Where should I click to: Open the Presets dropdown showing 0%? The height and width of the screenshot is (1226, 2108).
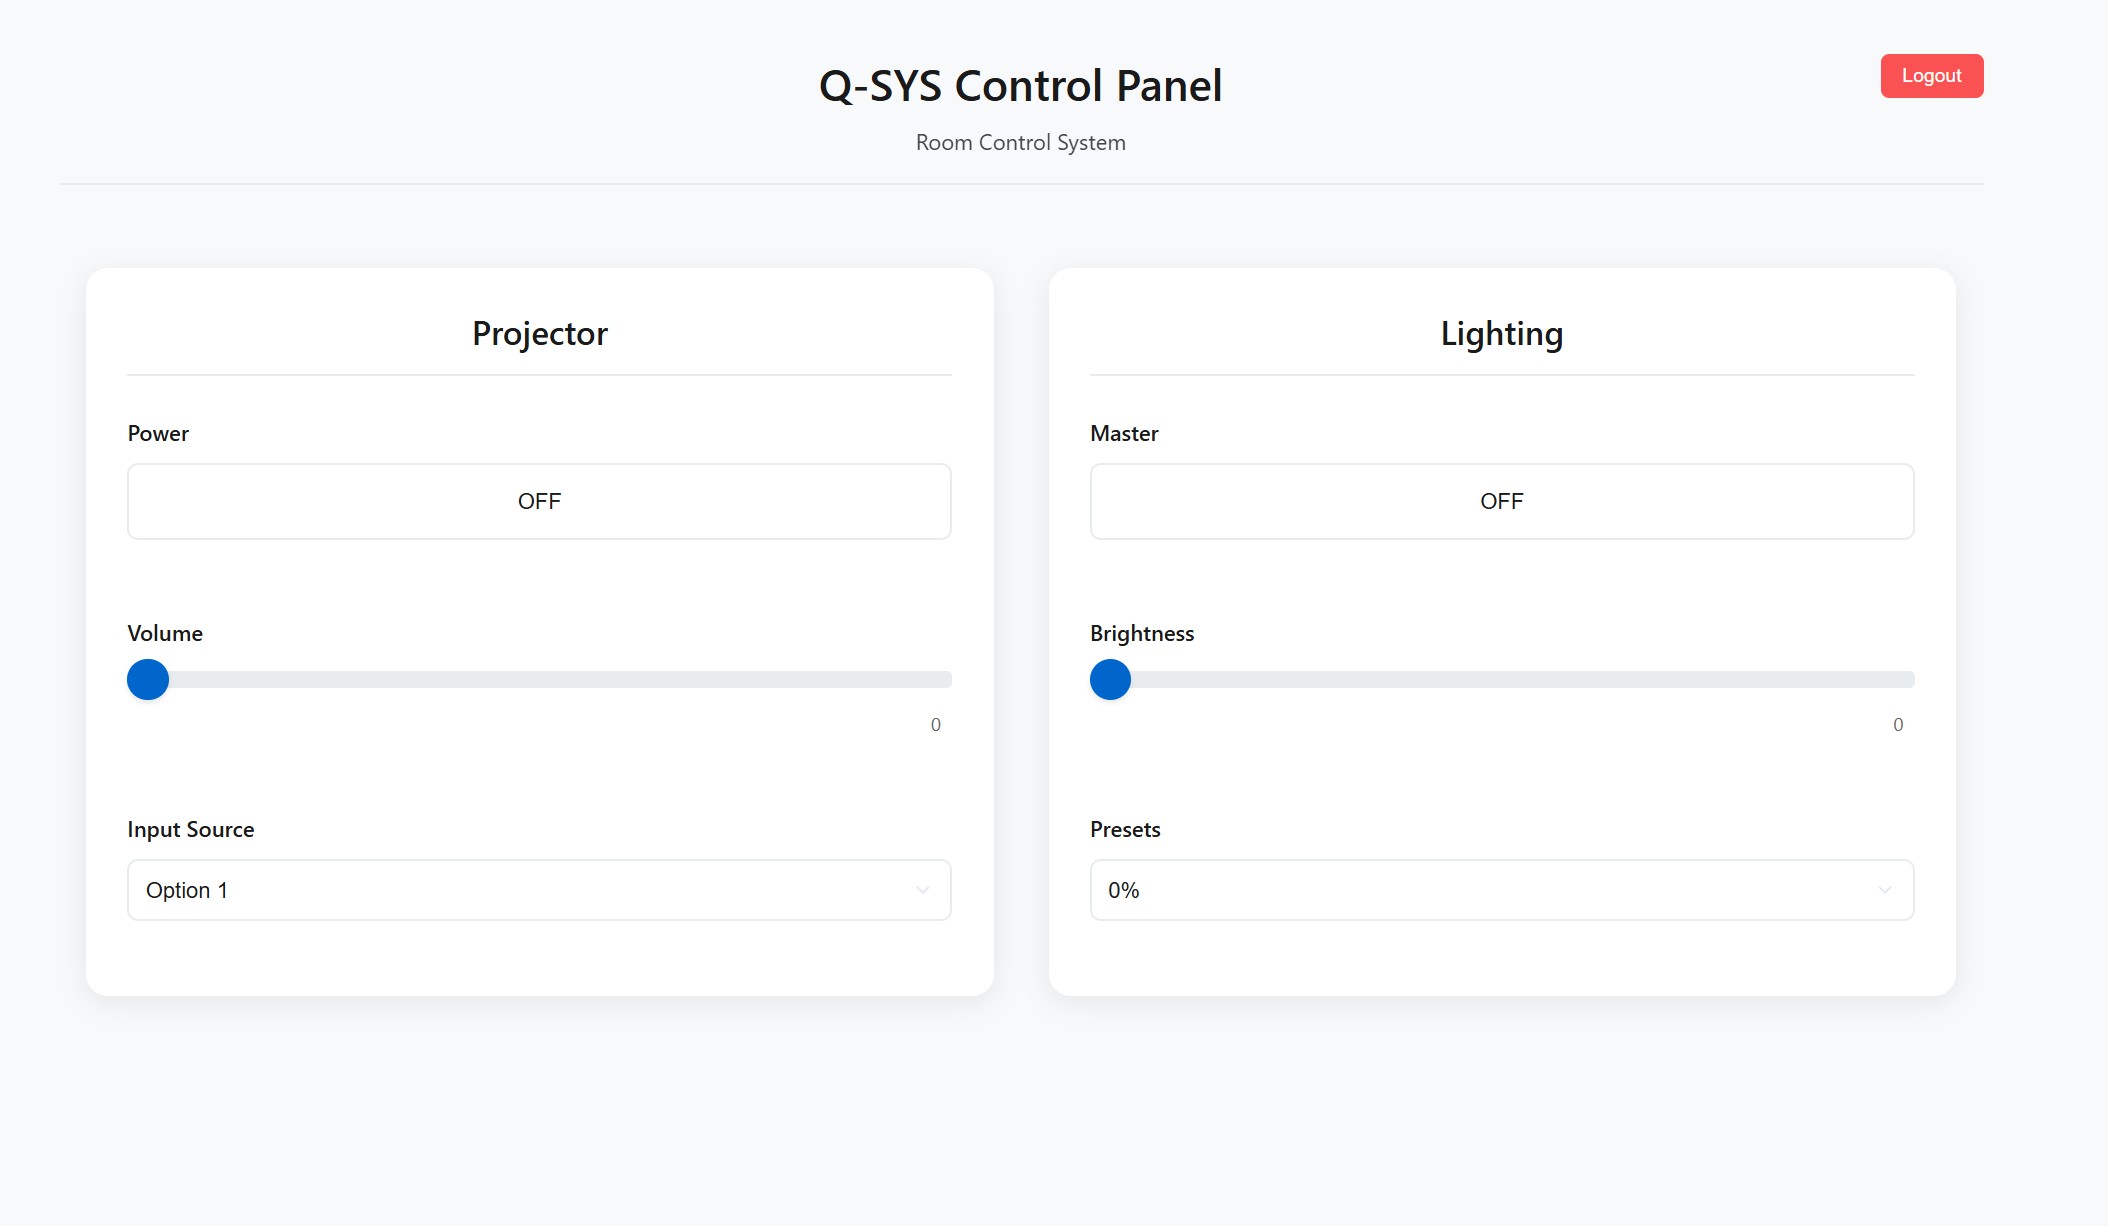point(1501,889)
